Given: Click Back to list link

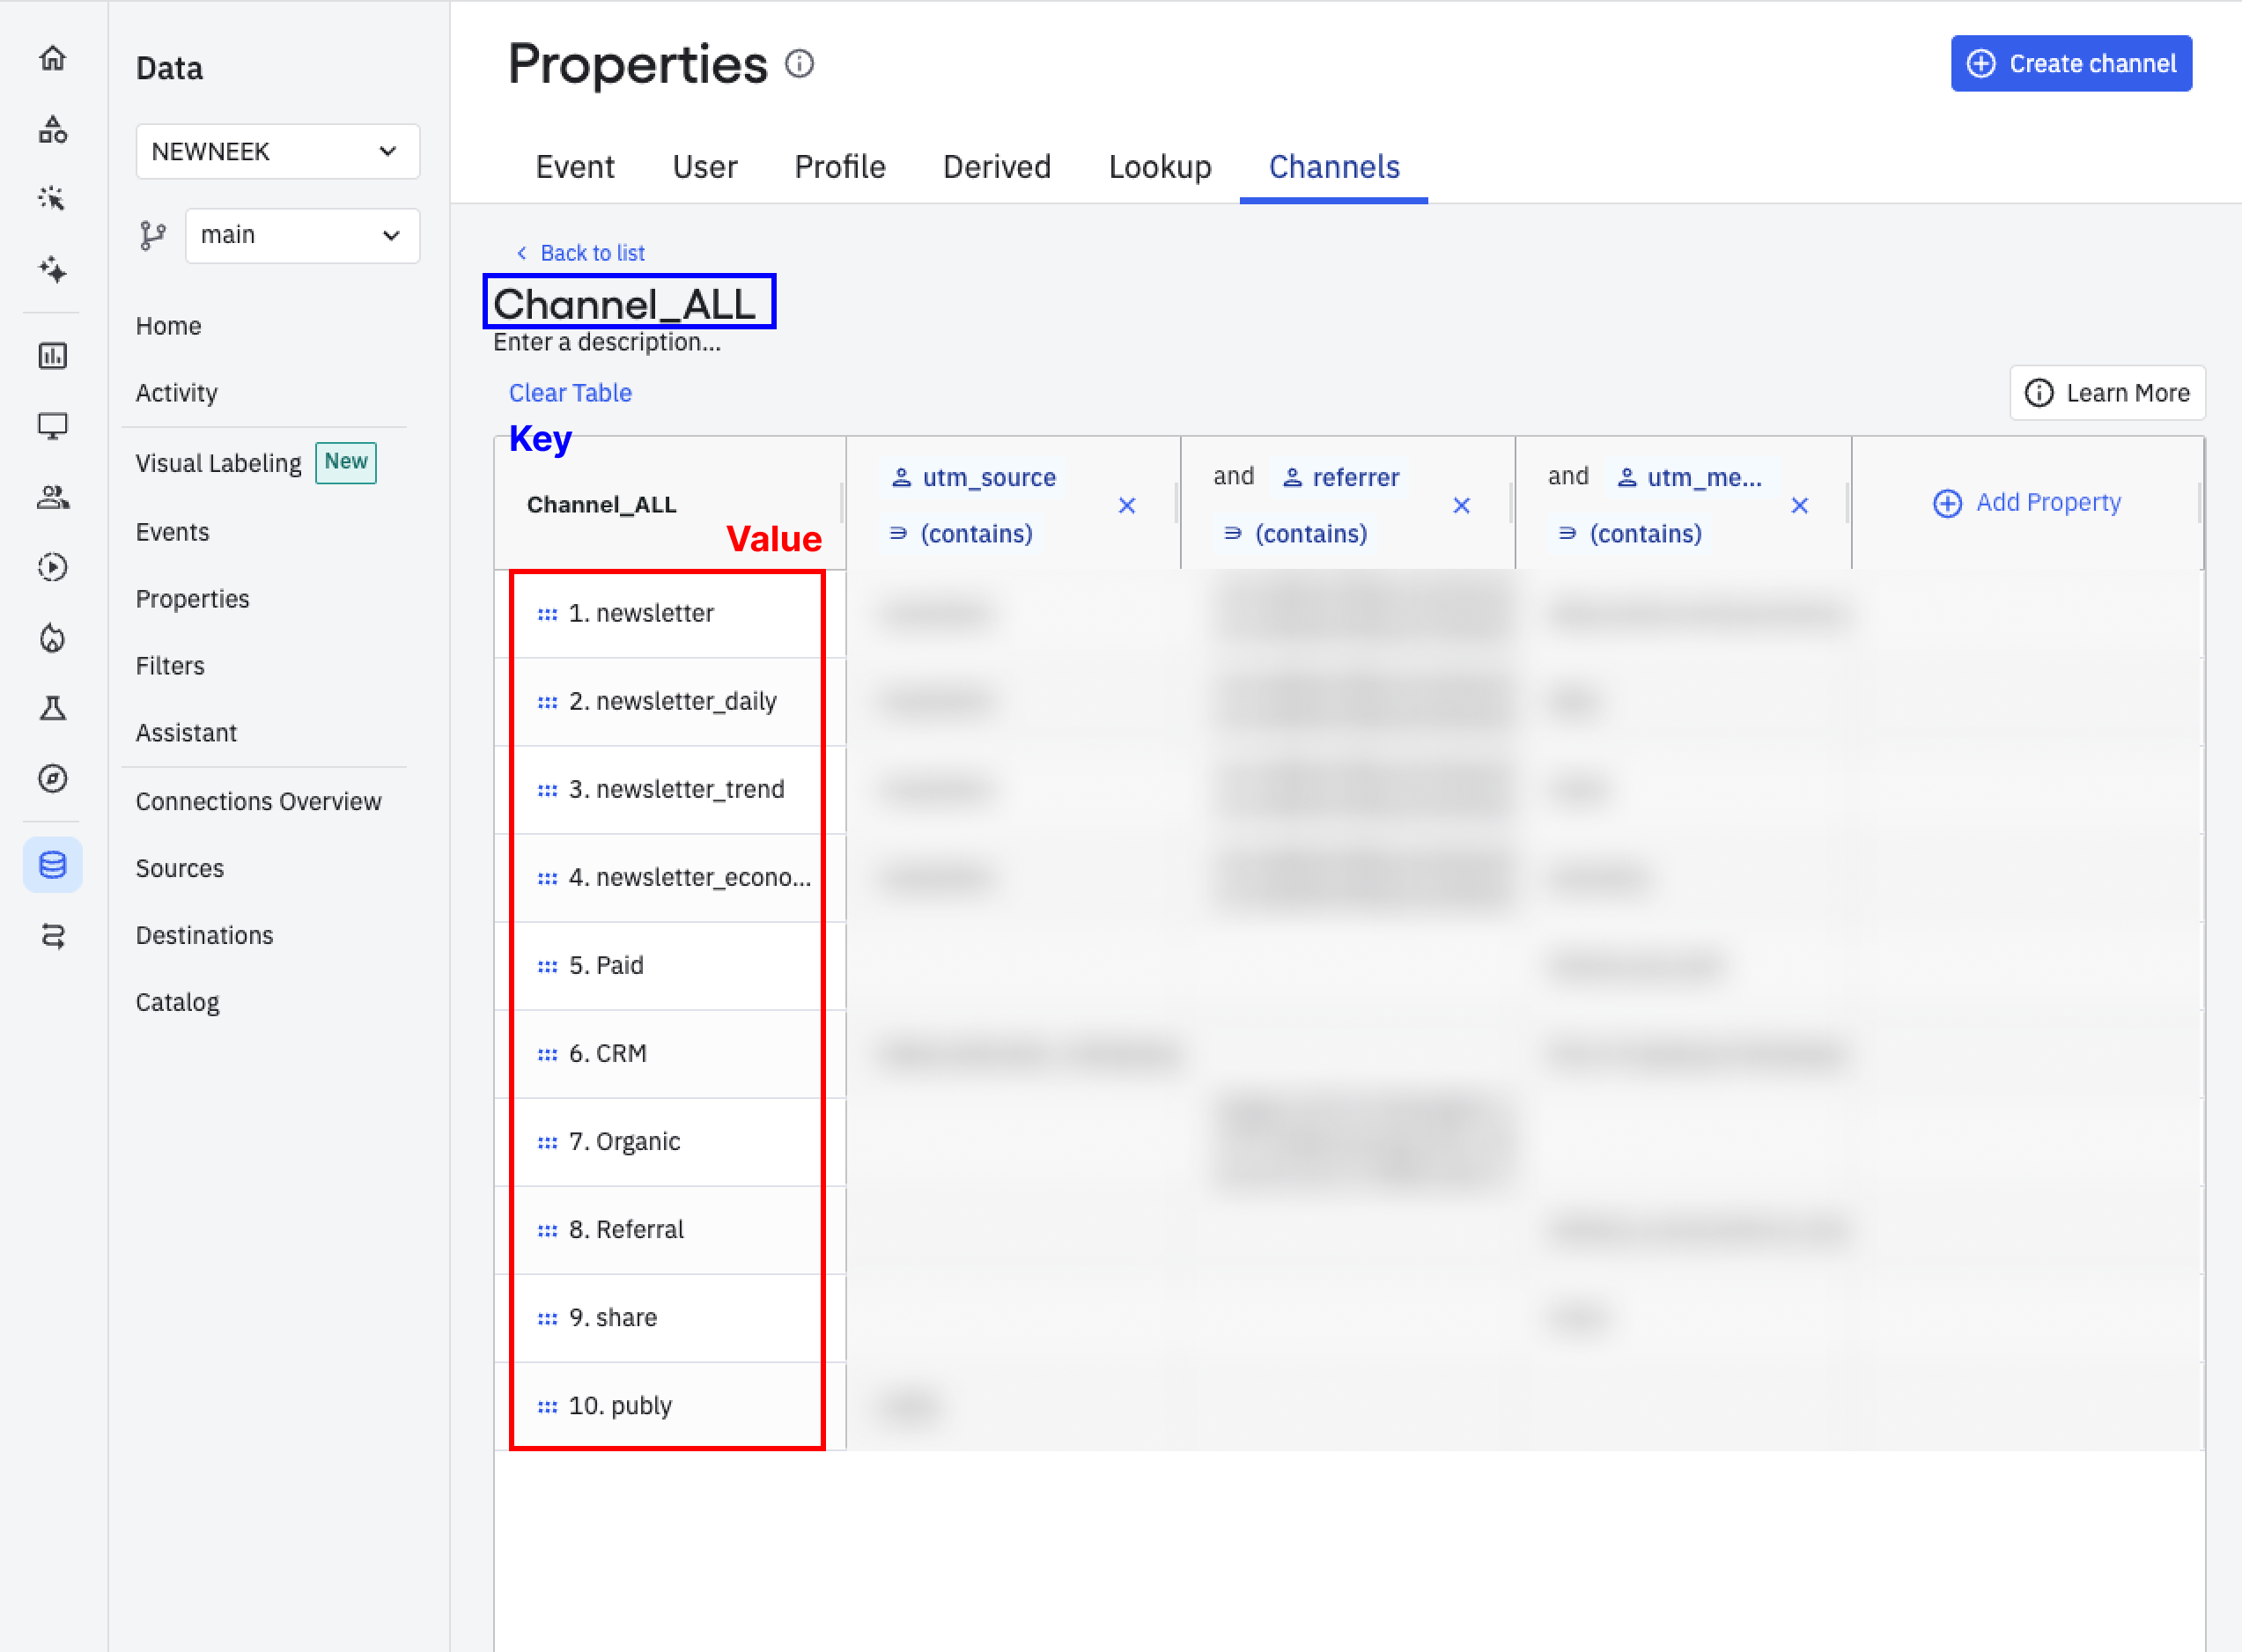Looking at the screenshot, I should coord(580,253).
